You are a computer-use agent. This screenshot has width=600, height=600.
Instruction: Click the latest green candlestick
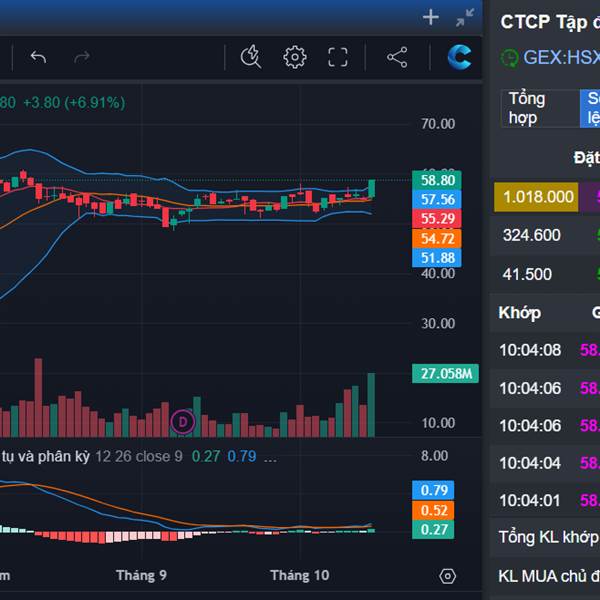pos(371,189)
